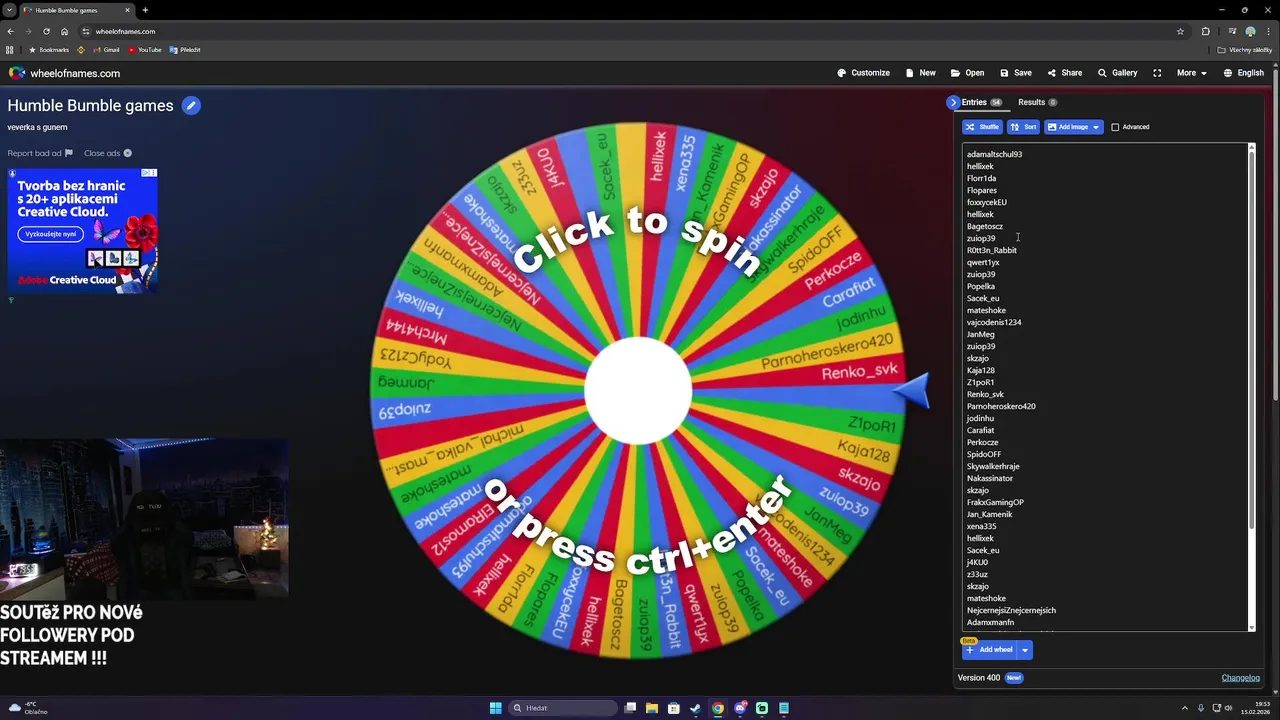The height and width of the screenshot is (720, 1280).
Task: Open the English language selector
Action: pos(1243,73)
